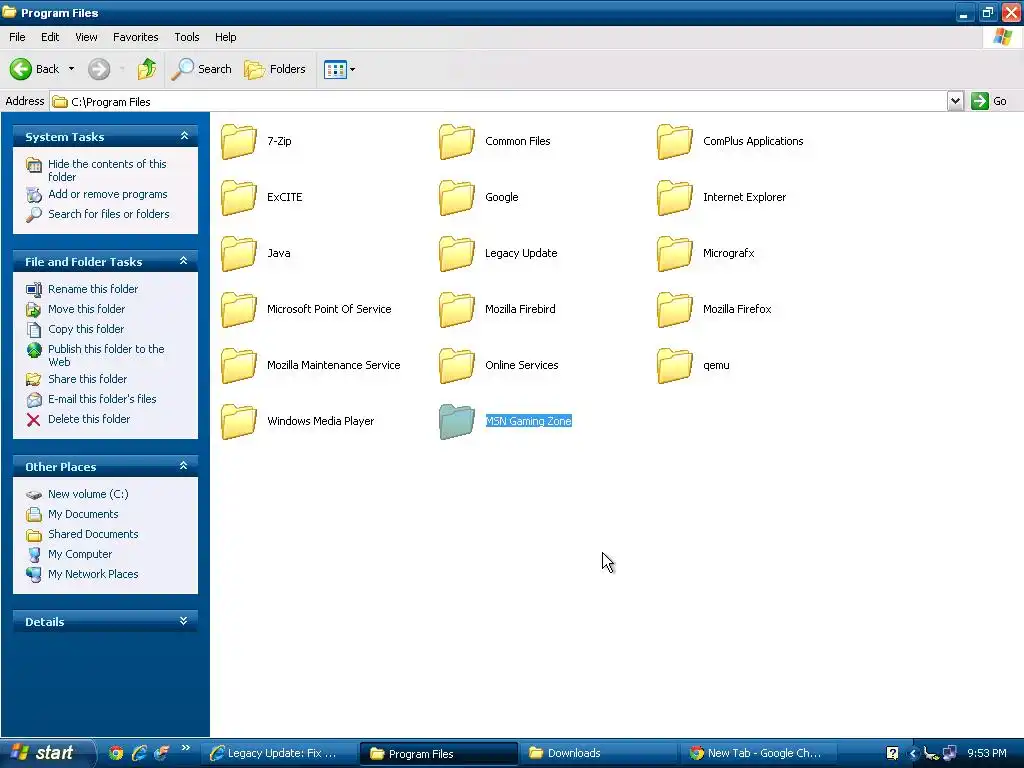Open the File menu
1024x768 pixels.
(17, 37)
